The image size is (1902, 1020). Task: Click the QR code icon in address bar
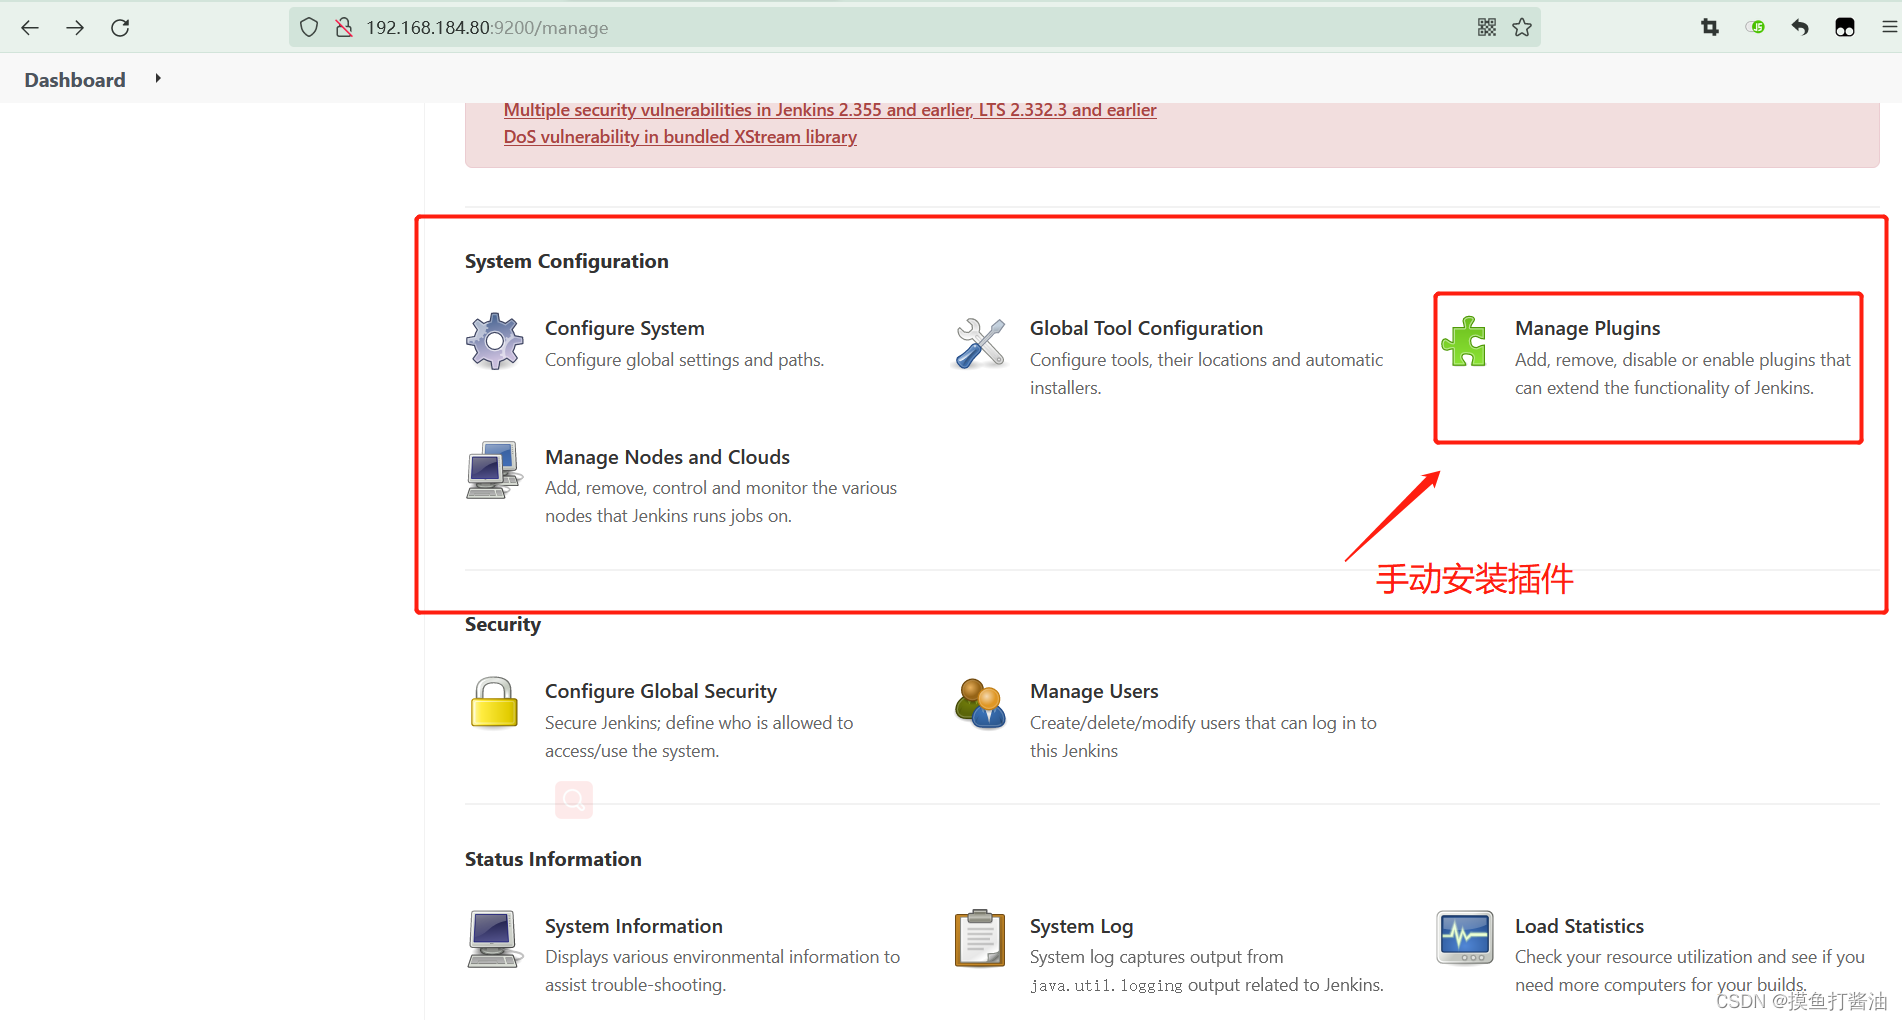pos(1487,27)
